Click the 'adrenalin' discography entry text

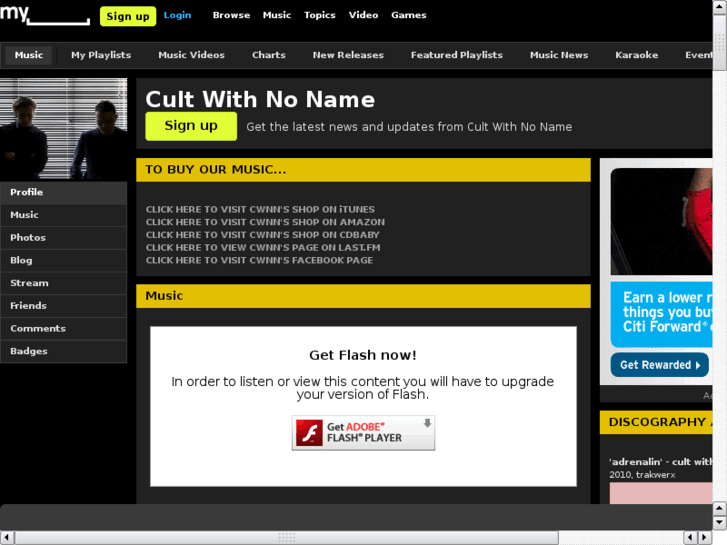(x=660, y=462)
